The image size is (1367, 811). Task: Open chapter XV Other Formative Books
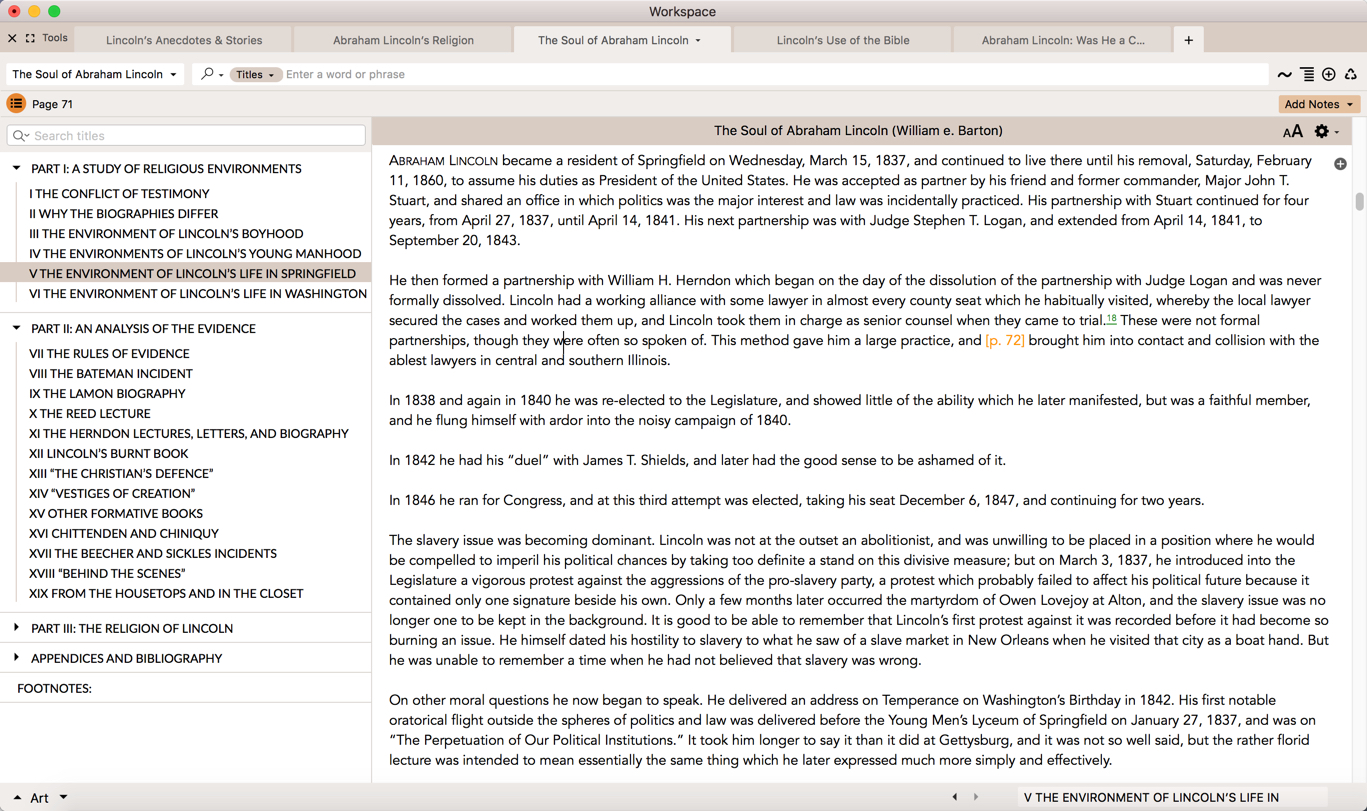point(116,513)
